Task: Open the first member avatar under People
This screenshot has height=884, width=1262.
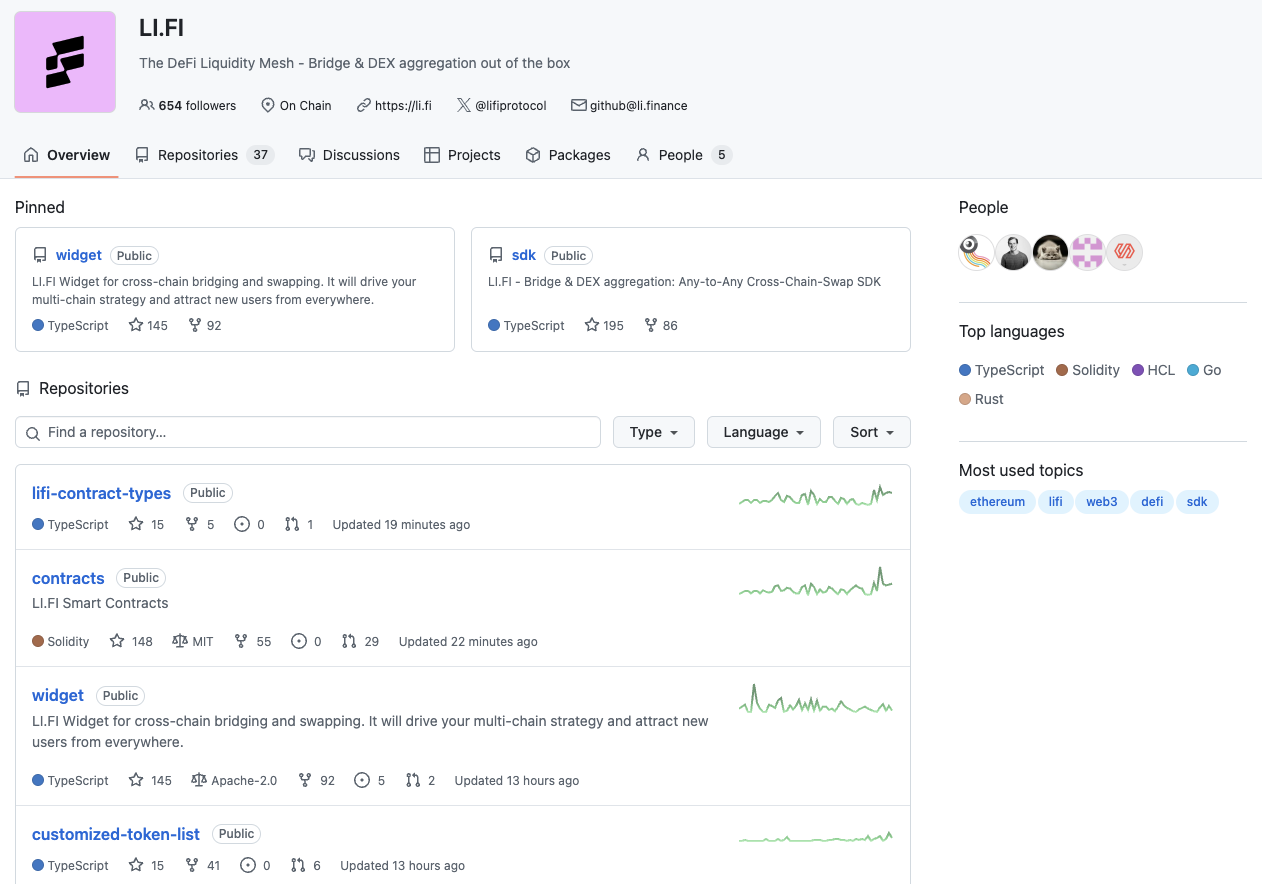Action: click(976, 253)
